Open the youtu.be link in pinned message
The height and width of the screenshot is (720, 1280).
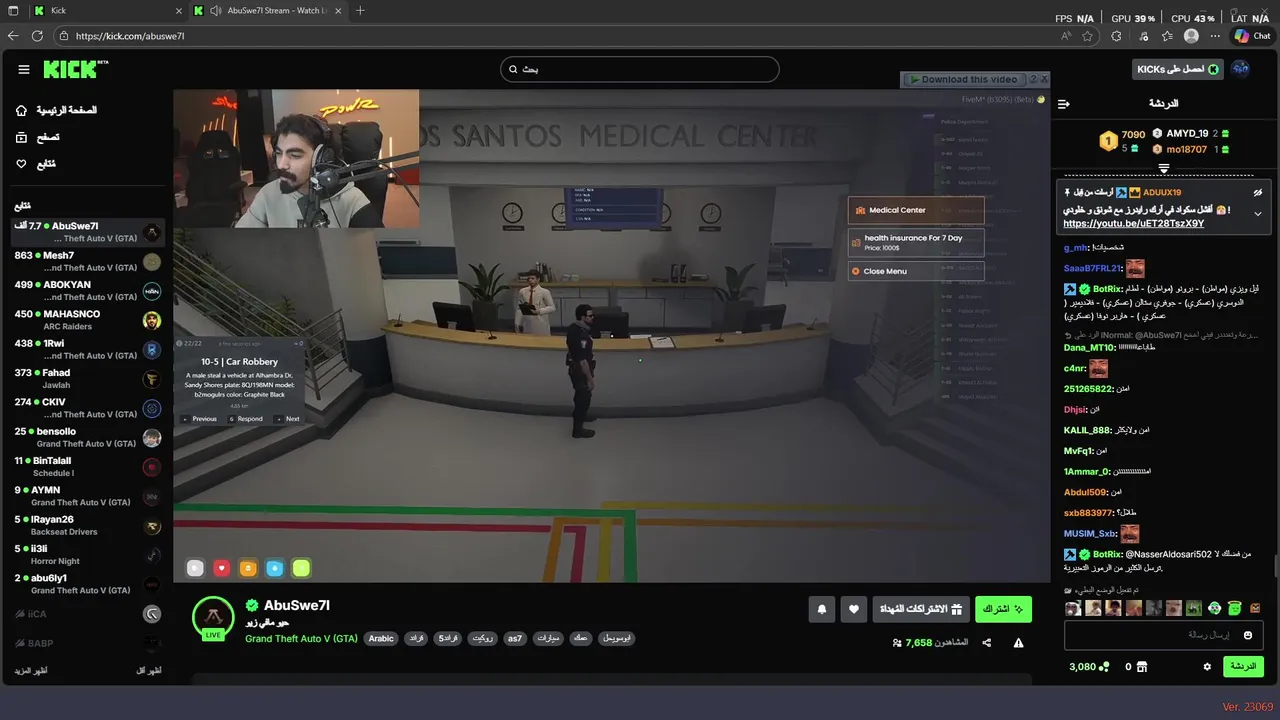tap(1133, 223)
